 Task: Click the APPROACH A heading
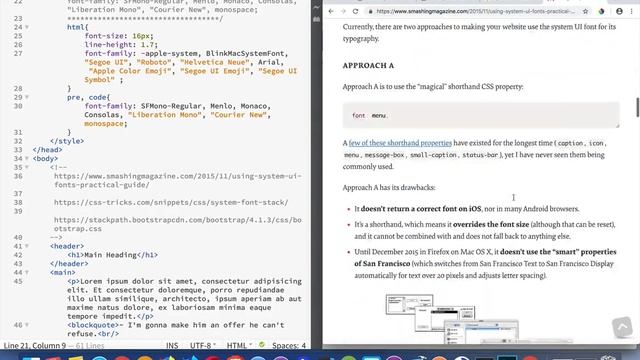pos(368,66)
